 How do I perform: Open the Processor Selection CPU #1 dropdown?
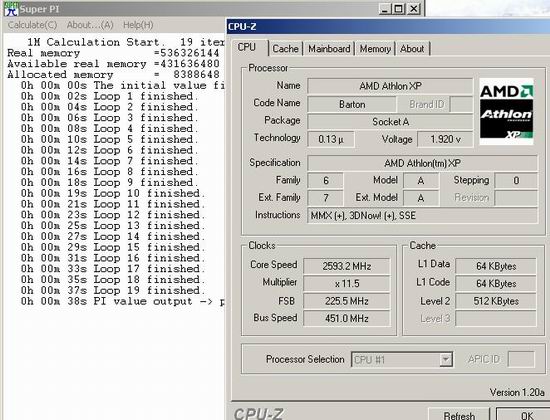[x=402, y=360]
